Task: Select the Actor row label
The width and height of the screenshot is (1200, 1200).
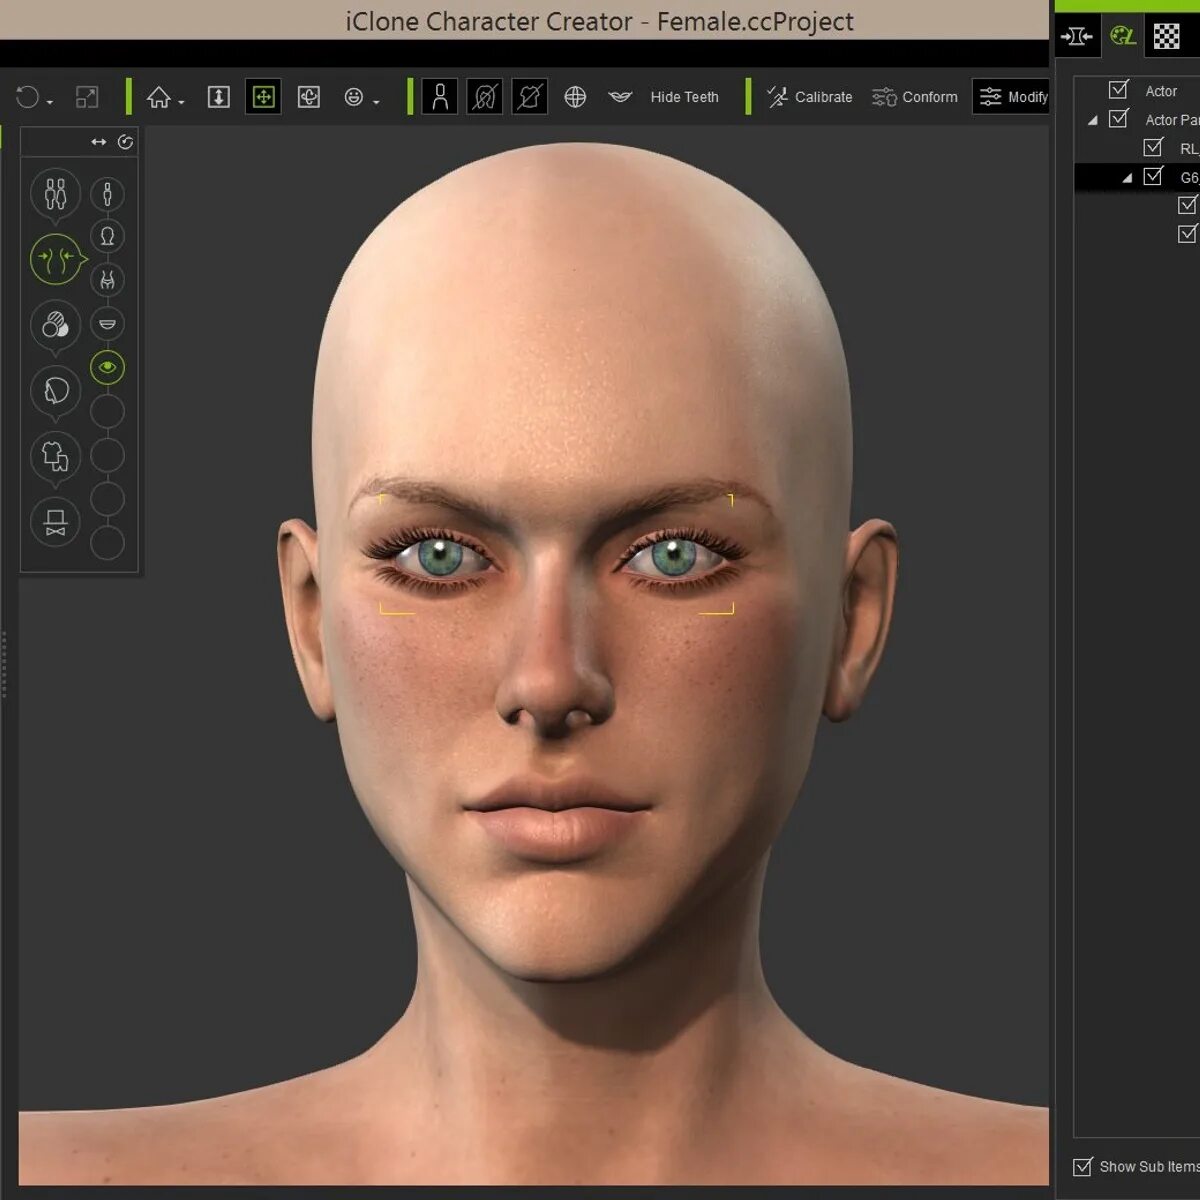Action: pyautogui.click(x=1161, y=91)
